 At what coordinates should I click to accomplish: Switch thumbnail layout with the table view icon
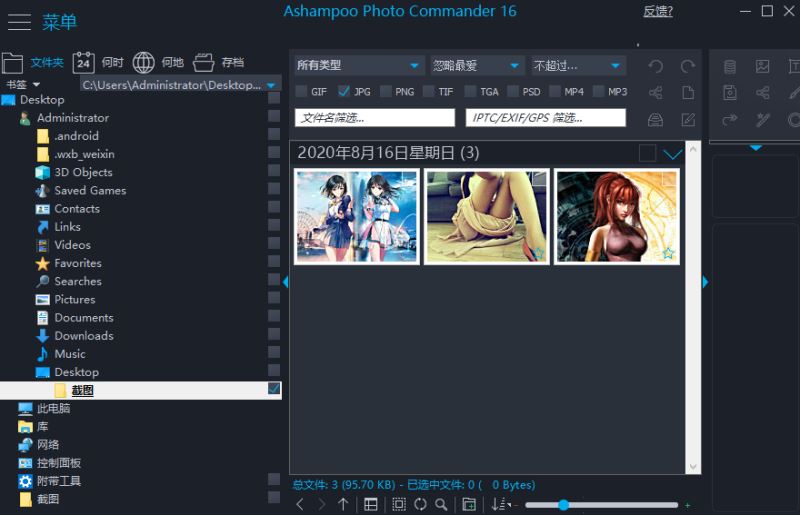(x=371, y=504)
